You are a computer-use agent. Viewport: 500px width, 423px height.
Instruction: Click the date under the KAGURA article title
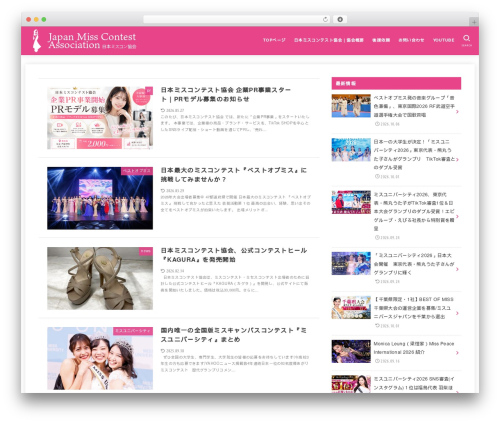click(x=173, y=271)
